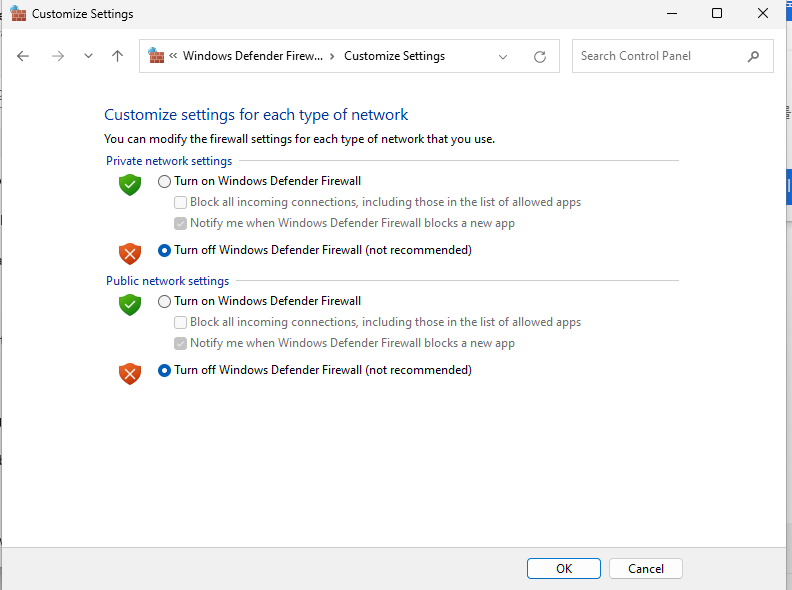Expand the address bar history dropdown
Image resolution: width=792 pixels, height=590 pixels.
[503, 57]
